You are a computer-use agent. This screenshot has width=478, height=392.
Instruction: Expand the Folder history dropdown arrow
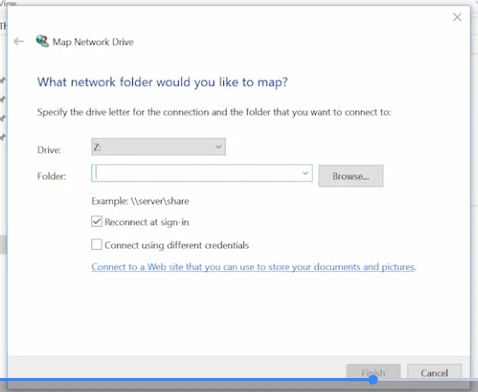pos(305,173)
